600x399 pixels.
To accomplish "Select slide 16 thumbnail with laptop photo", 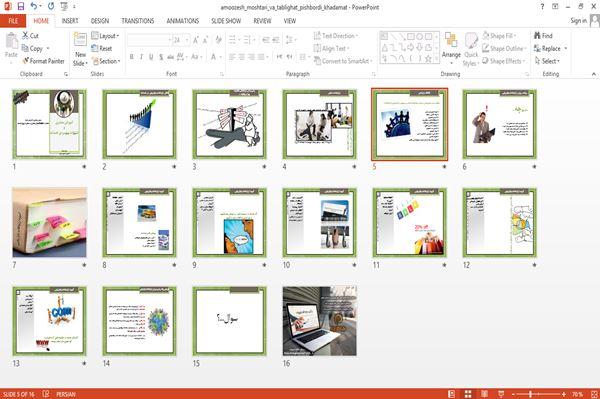I will 320,321.
